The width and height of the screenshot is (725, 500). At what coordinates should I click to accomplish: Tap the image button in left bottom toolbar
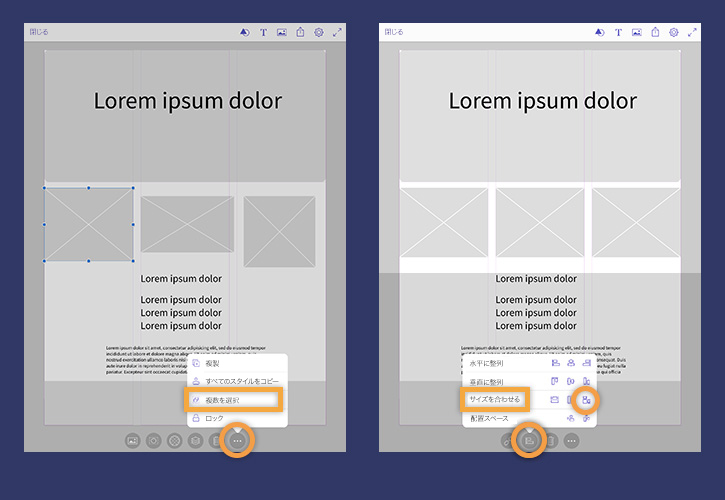(x=133, y=441)
